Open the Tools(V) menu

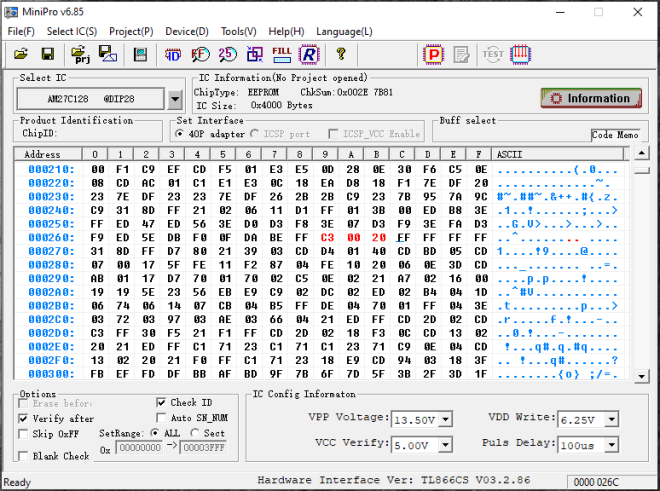coord(239,32)
